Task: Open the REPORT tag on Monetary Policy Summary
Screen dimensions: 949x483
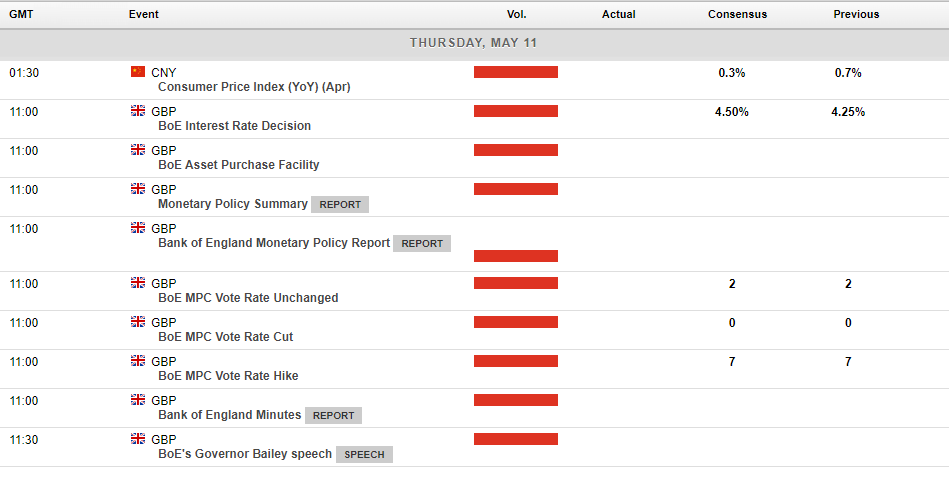Action: tap(340, 205)
